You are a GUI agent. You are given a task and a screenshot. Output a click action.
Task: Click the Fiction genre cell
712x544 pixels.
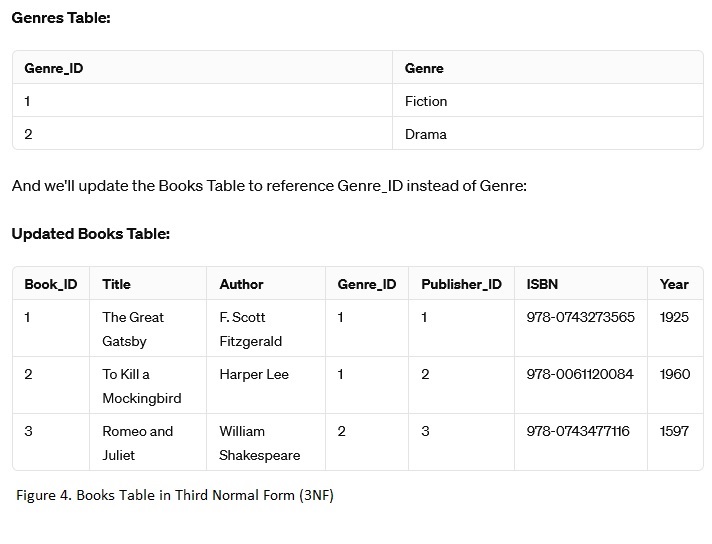(426, 101)
